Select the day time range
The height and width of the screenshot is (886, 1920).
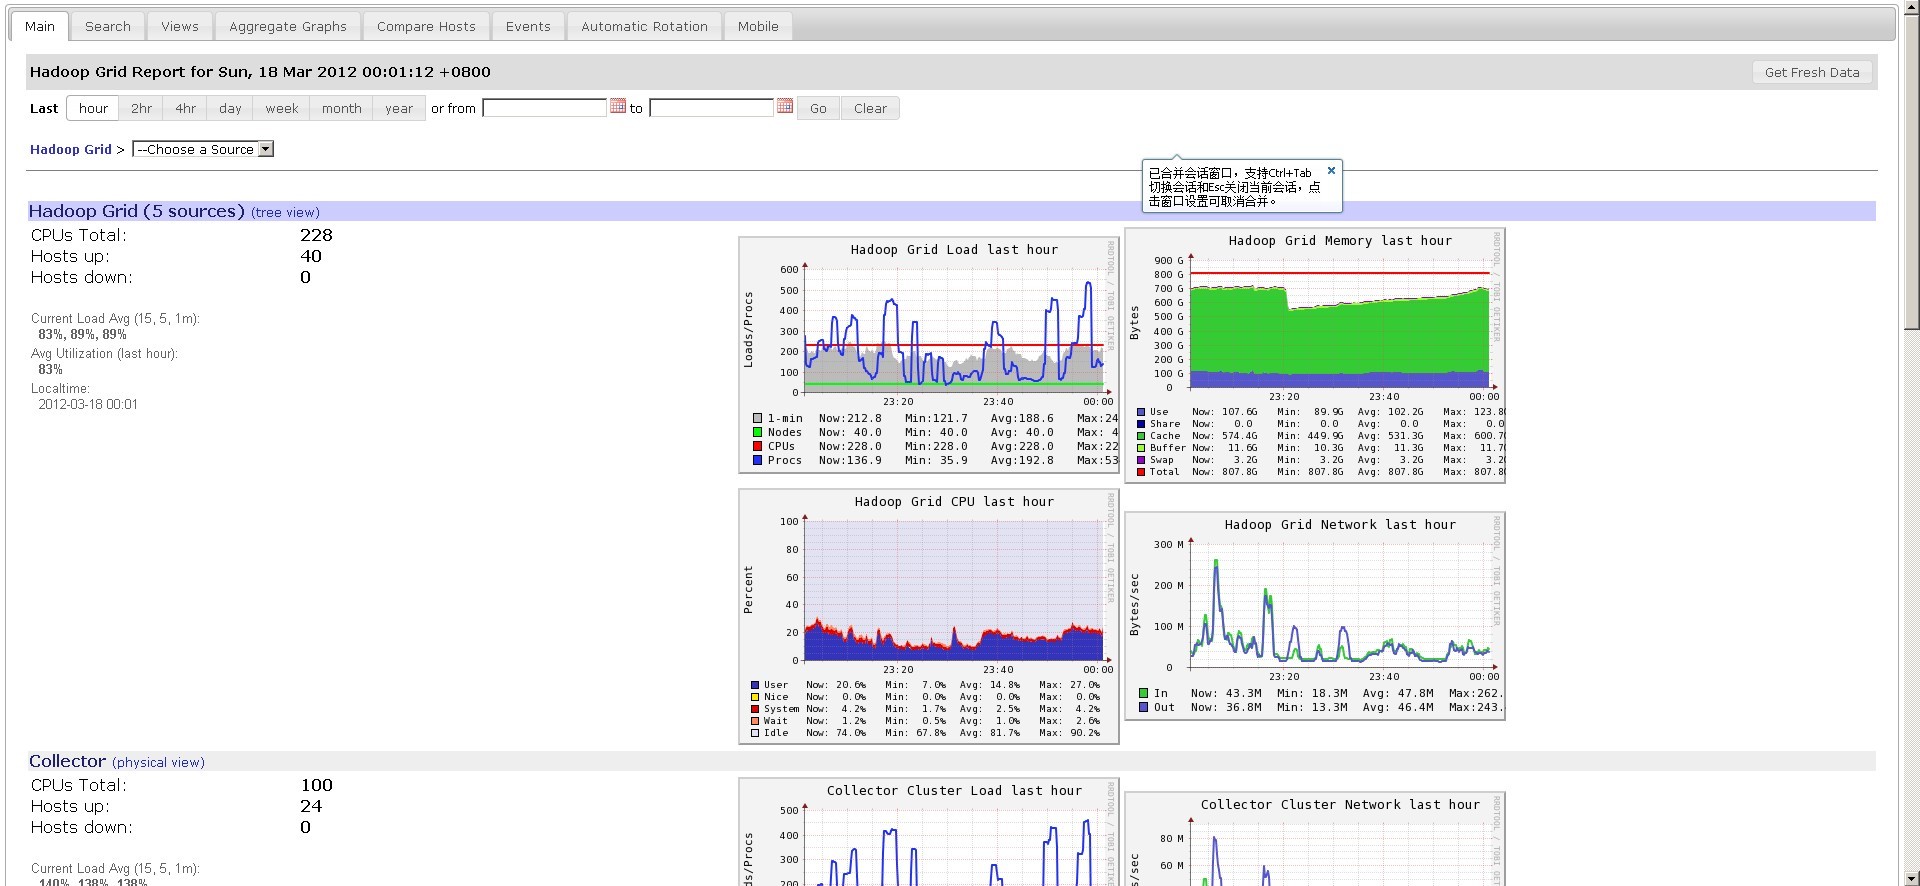(230, 108)
